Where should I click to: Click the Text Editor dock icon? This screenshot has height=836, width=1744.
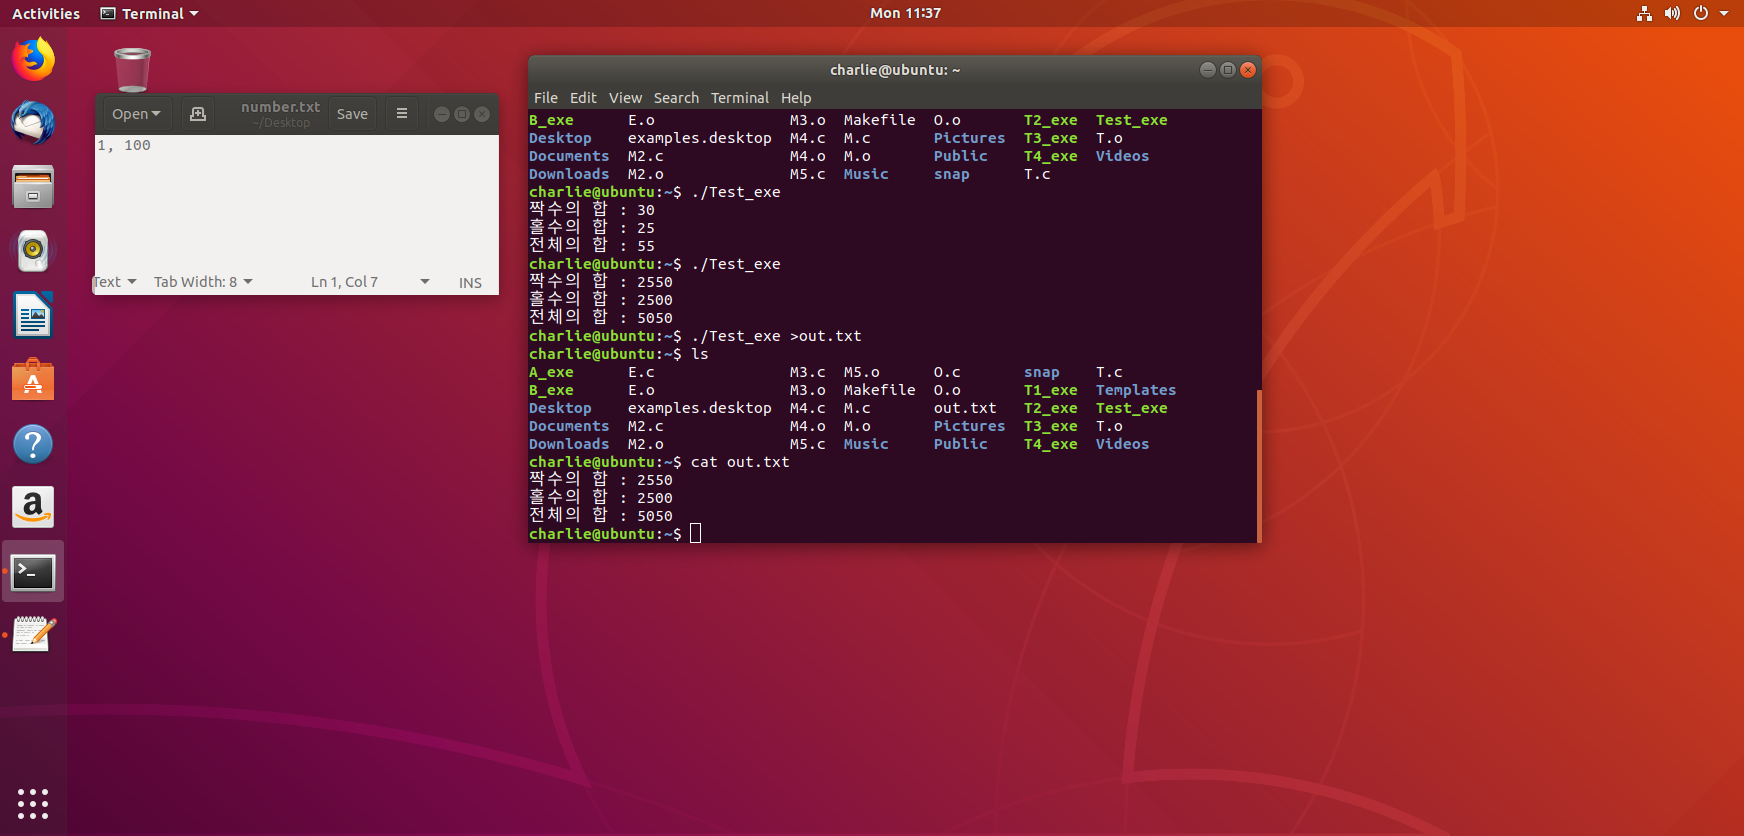pos(33,635)
